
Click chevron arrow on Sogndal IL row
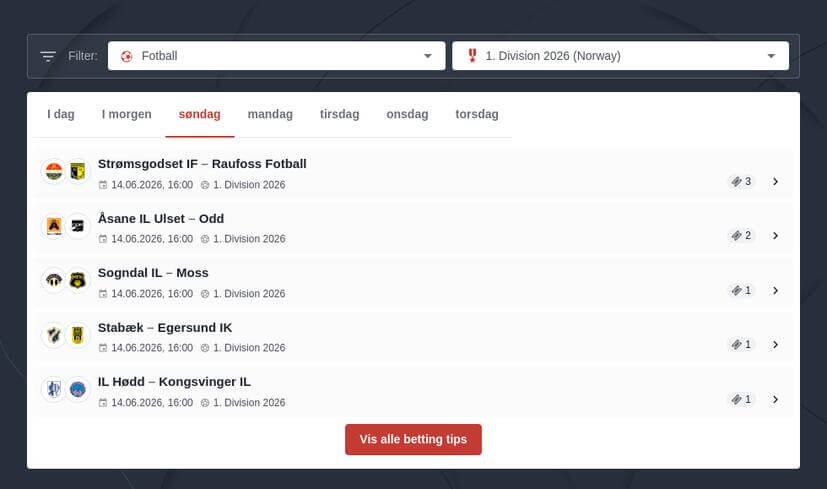775,290
